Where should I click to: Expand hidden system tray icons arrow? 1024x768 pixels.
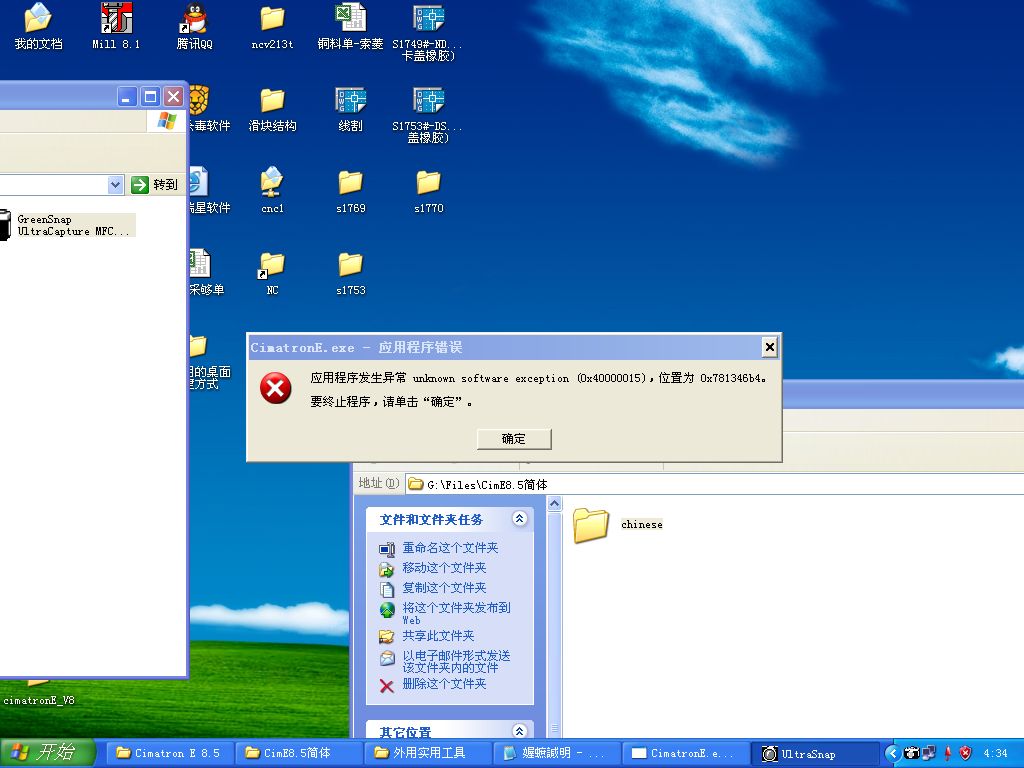tap(892, 753)
